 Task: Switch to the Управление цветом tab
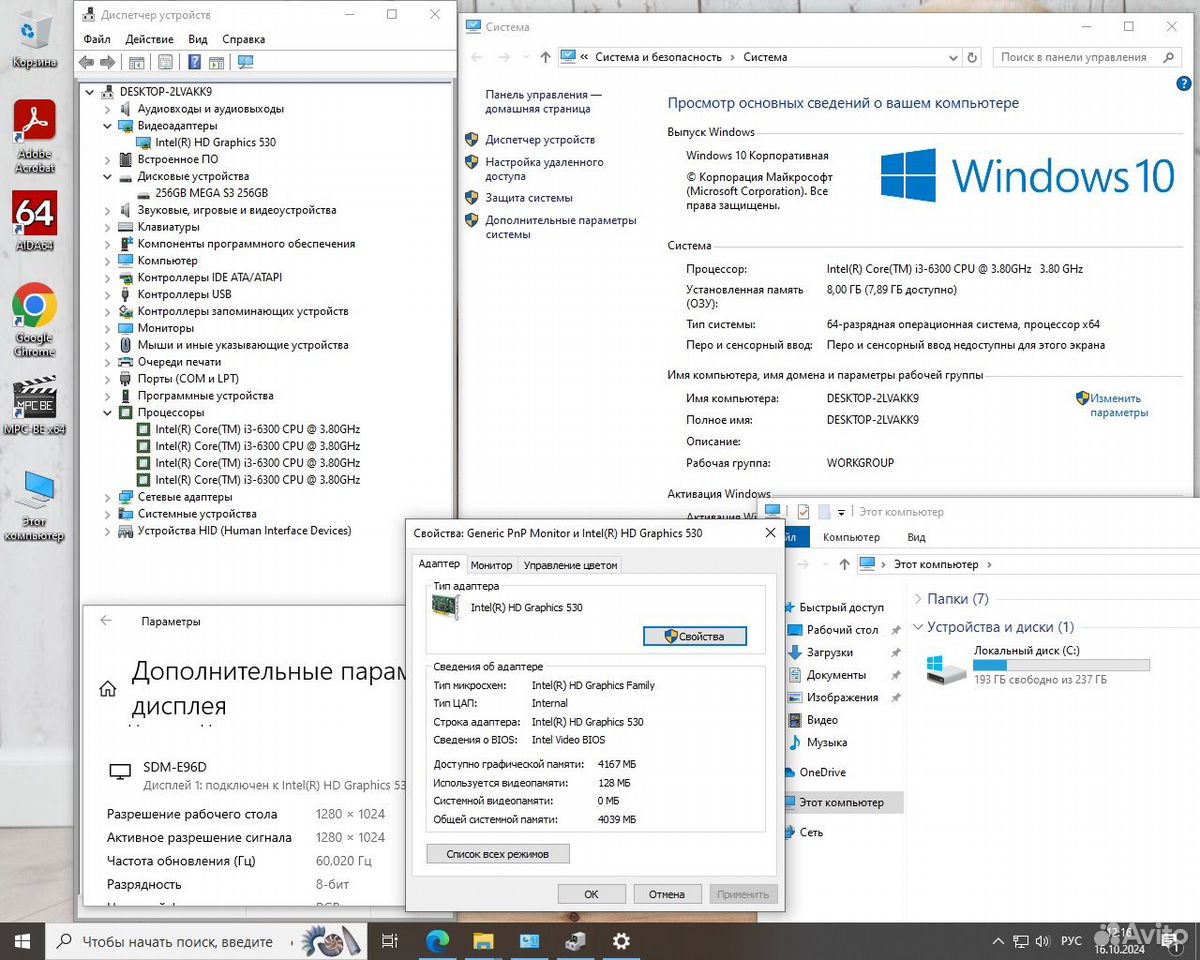point(571,565)
